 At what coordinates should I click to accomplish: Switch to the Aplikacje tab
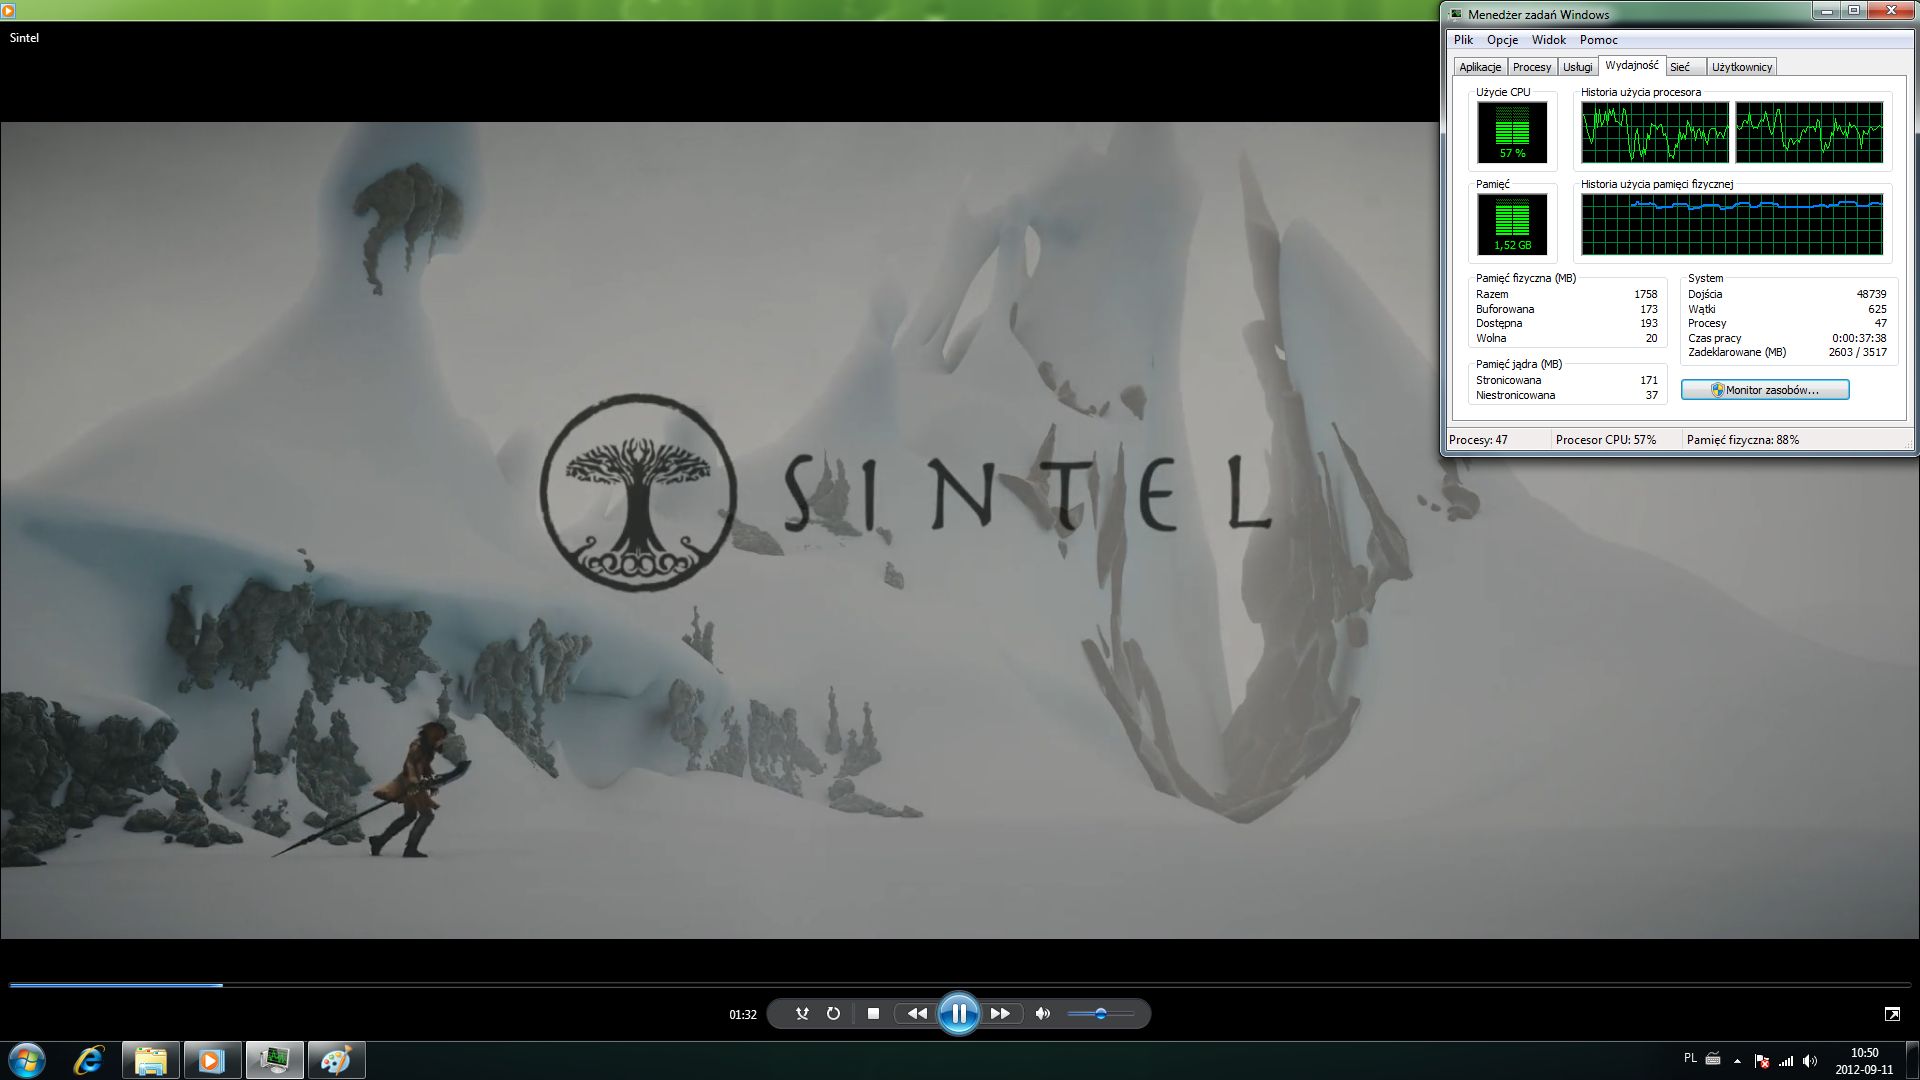pyautogui.click(x=1480, y=67)
